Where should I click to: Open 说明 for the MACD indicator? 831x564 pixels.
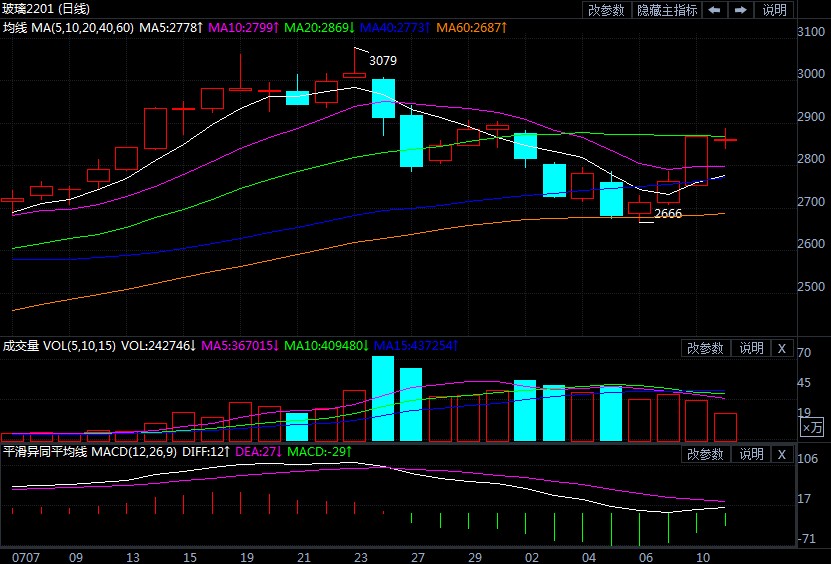(x=751, y=454)
